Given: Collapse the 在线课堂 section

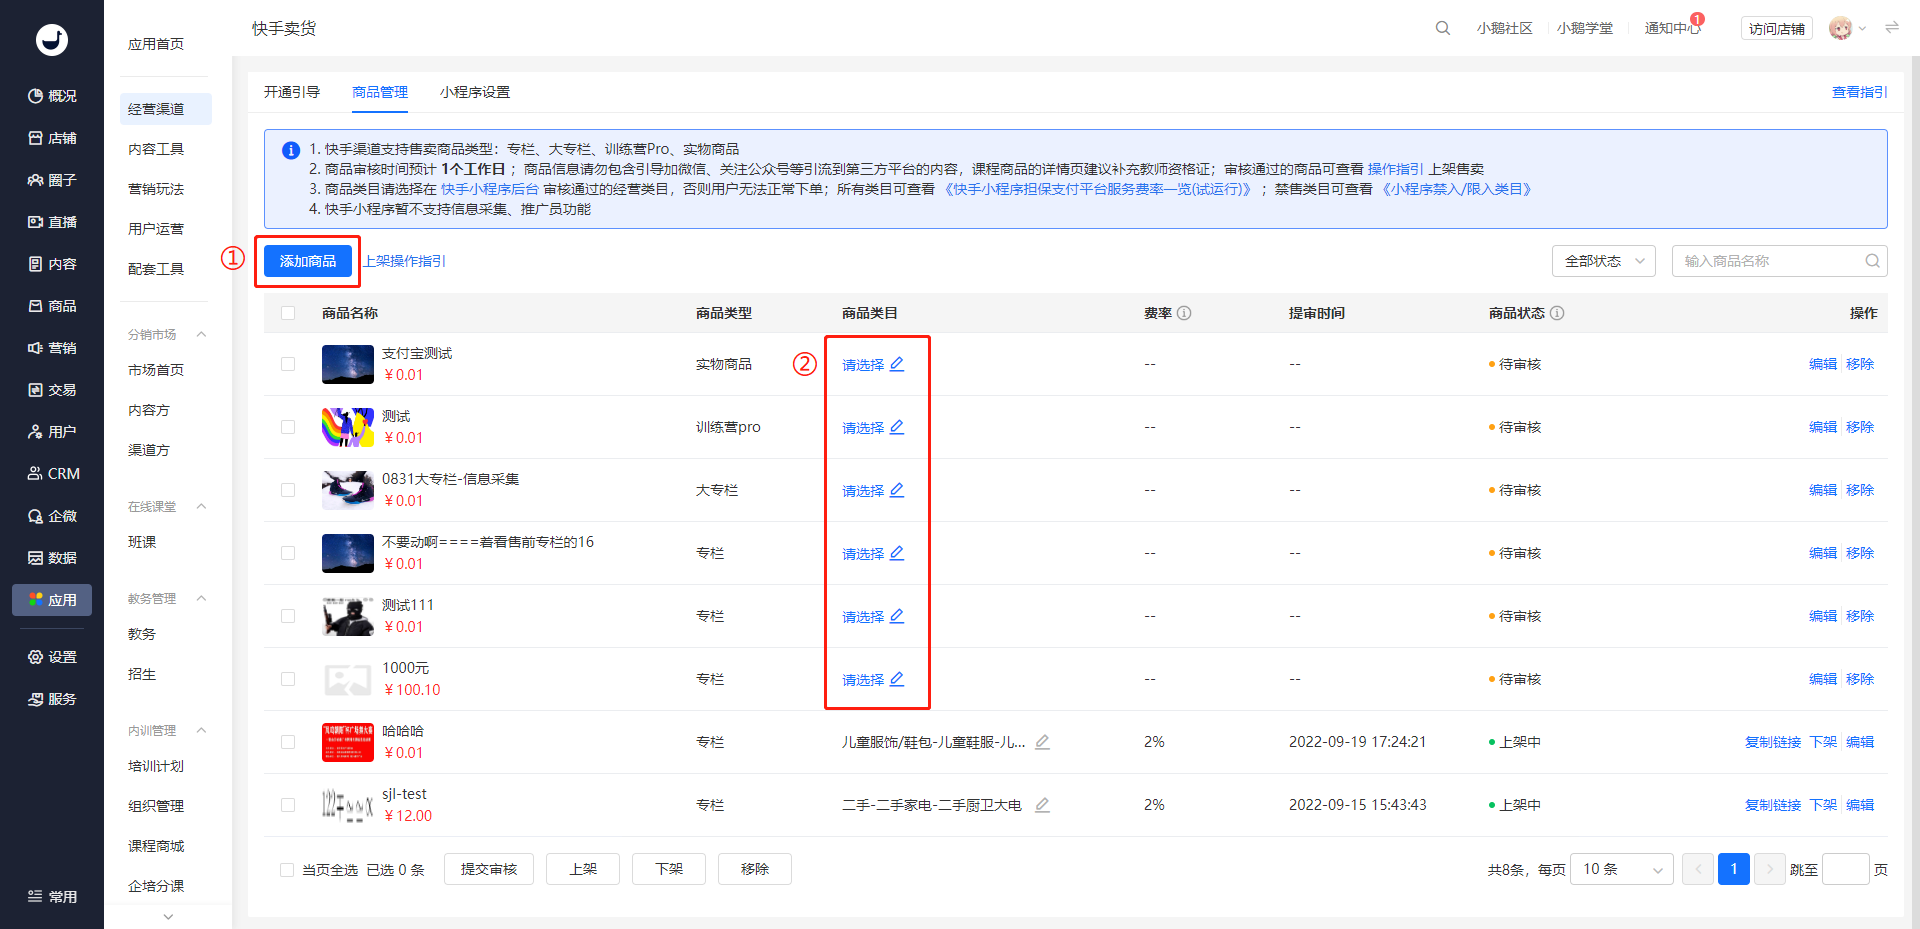Looking at the screenshot, I should tap(201, 507).
